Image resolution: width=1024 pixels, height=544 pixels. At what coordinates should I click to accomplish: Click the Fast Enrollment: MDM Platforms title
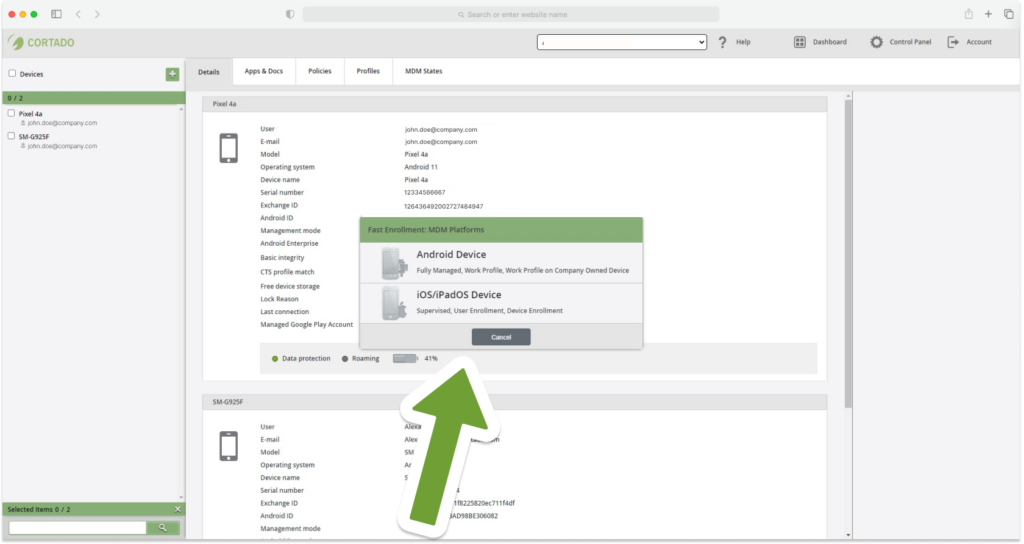point(426,230)
